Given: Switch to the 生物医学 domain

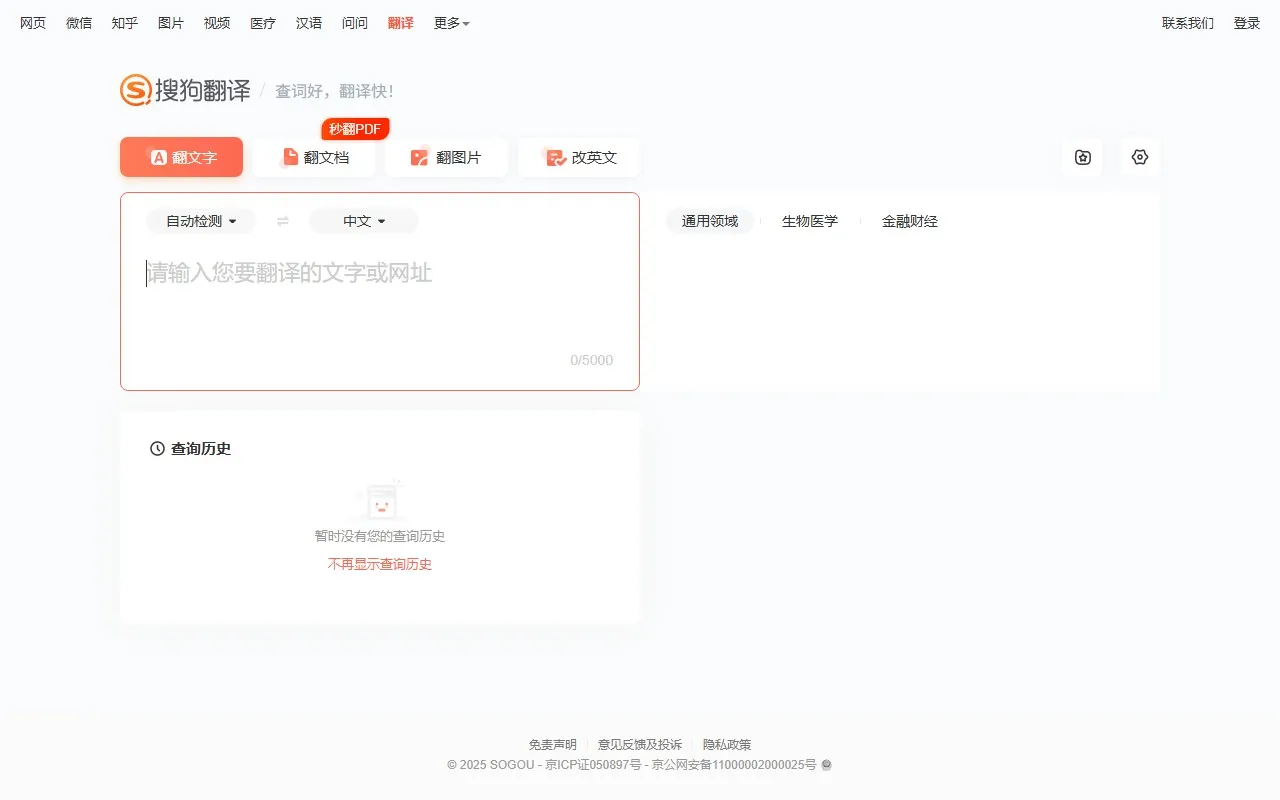Looking at the screenshot, I should tap(810, 221).
